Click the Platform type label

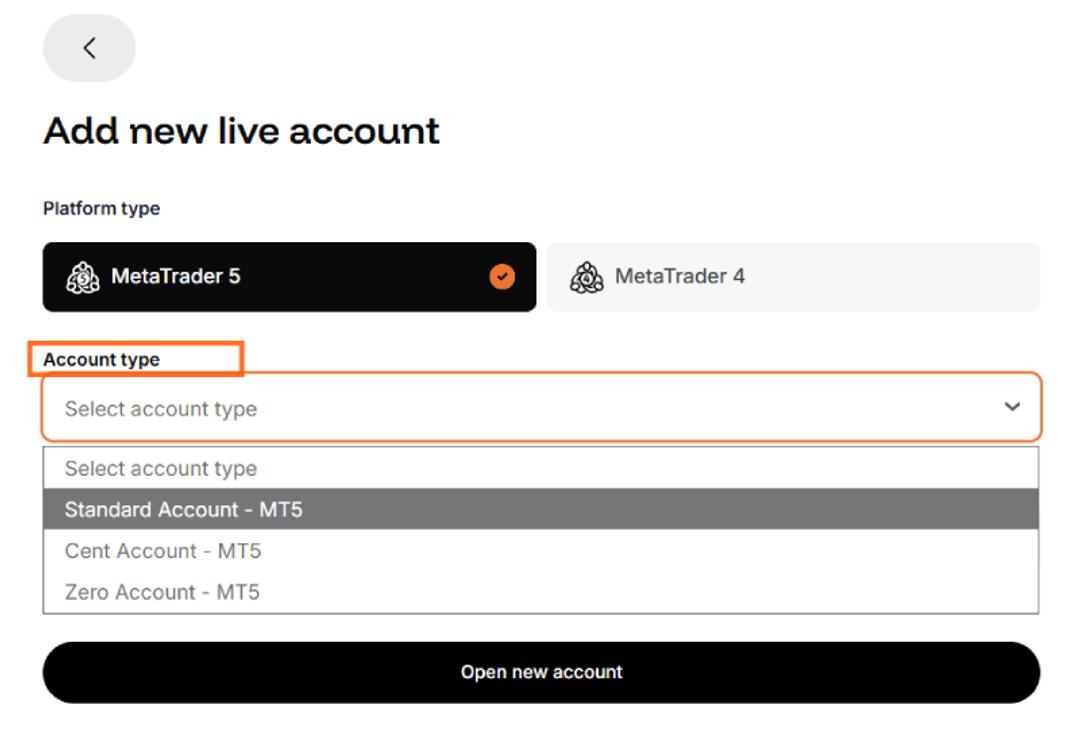[101, 208]
